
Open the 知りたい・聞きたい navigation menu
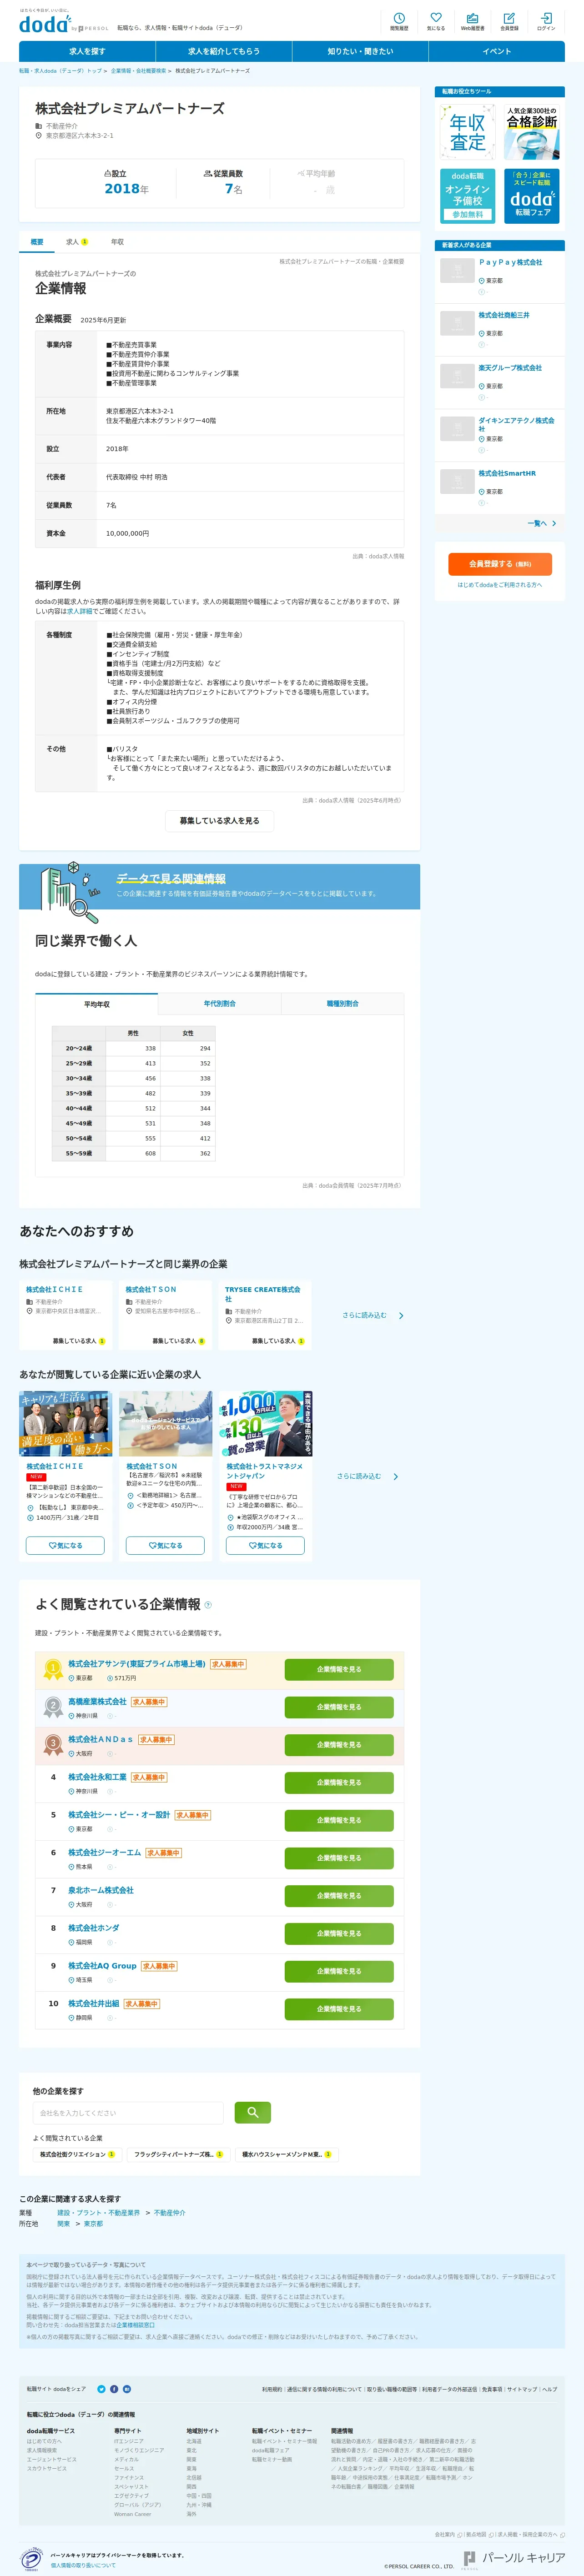click(x=360, y=51)
